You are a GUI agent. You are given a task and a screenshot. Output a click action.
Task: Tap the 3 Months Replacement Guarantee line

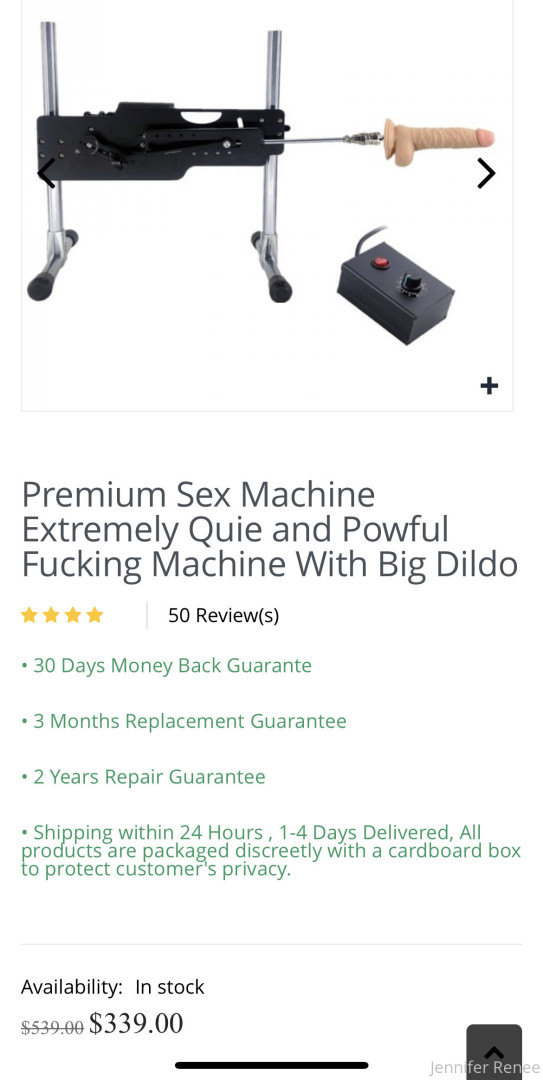click(183, 721)
